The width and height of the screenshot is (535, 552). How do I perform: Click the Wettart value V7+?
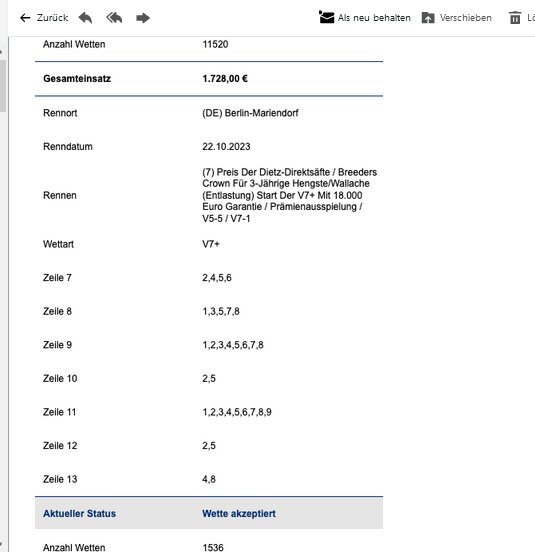[211, 244]
